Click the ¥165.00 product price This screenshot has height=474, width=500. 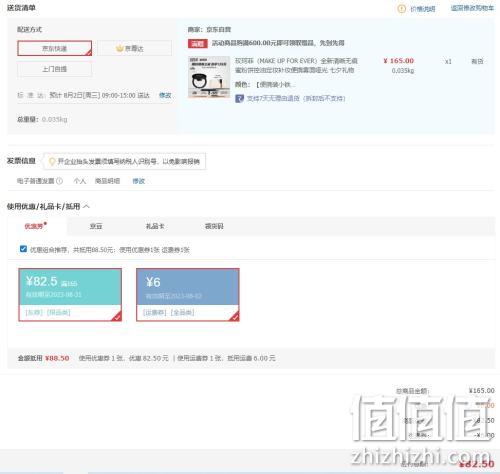398,61
